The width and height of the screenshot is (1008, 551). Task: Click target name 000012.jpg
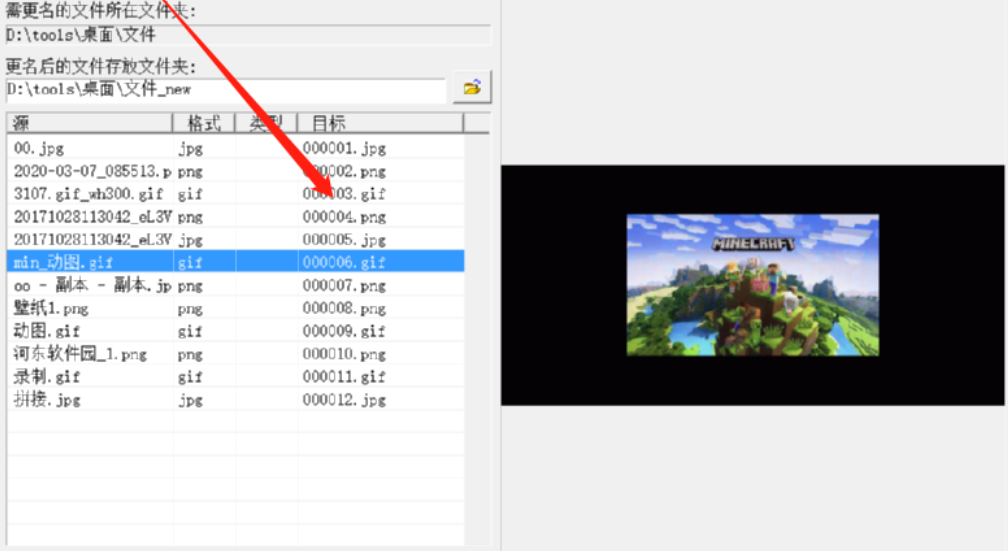(x=344, y=399)
